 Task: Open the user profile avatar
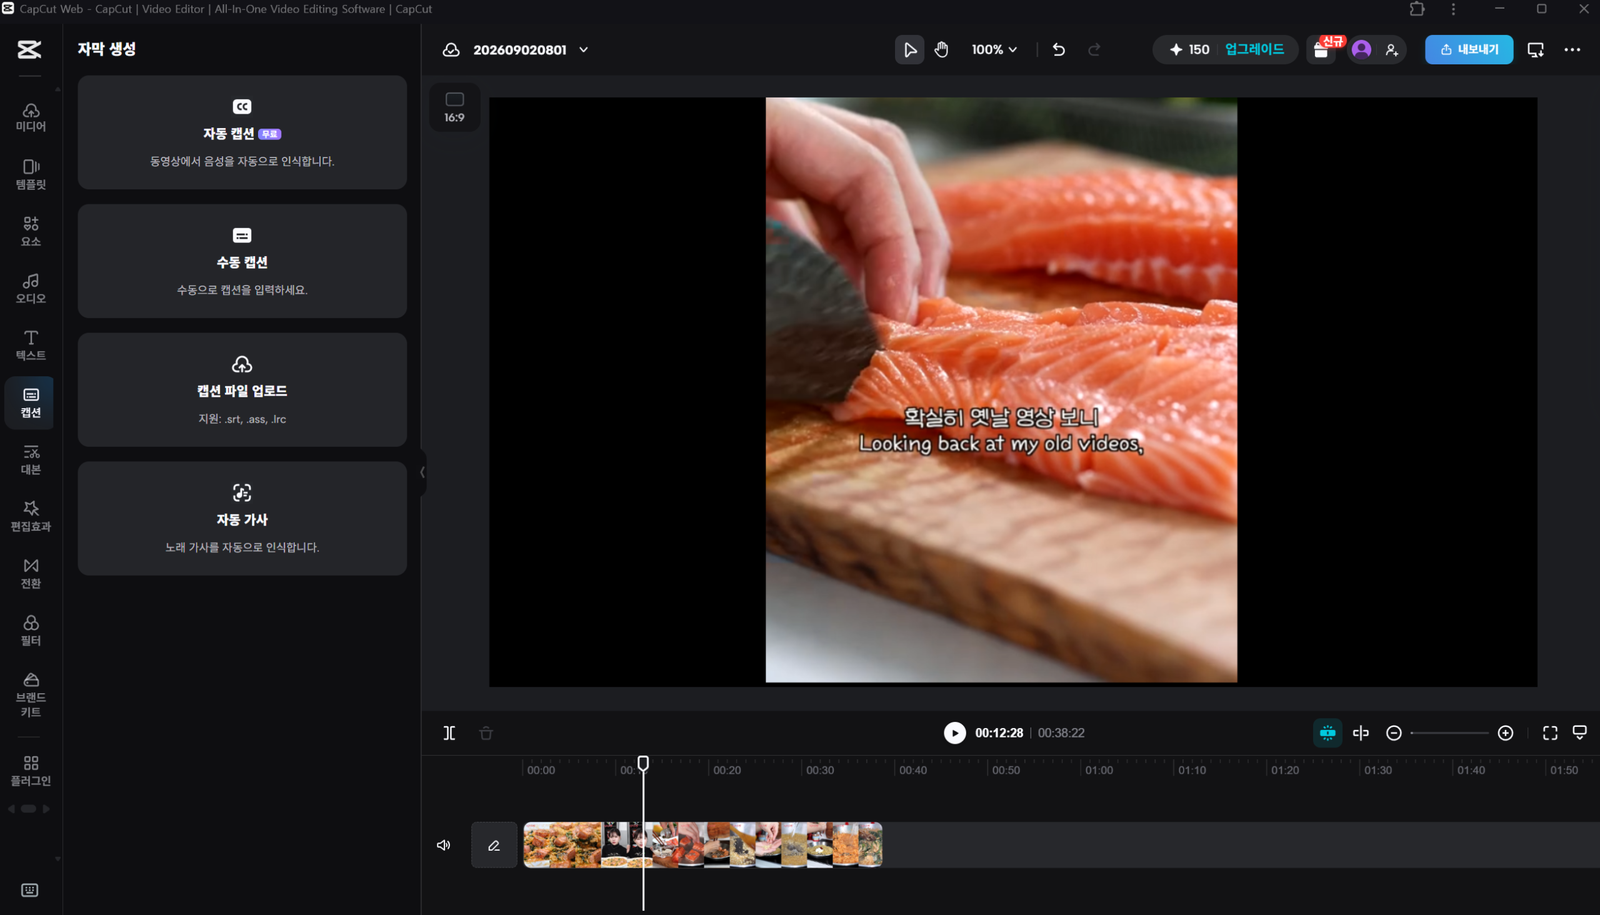(x=1361, y=49)
